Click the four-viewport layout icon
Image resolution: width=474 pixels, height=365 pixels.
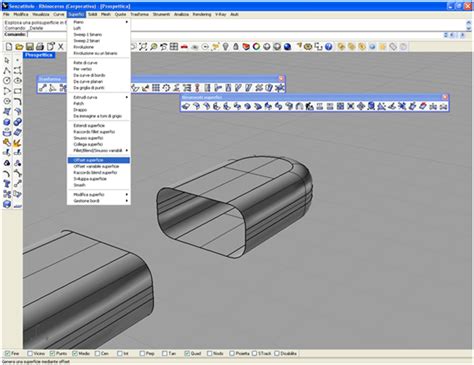[x=174, y=47]
